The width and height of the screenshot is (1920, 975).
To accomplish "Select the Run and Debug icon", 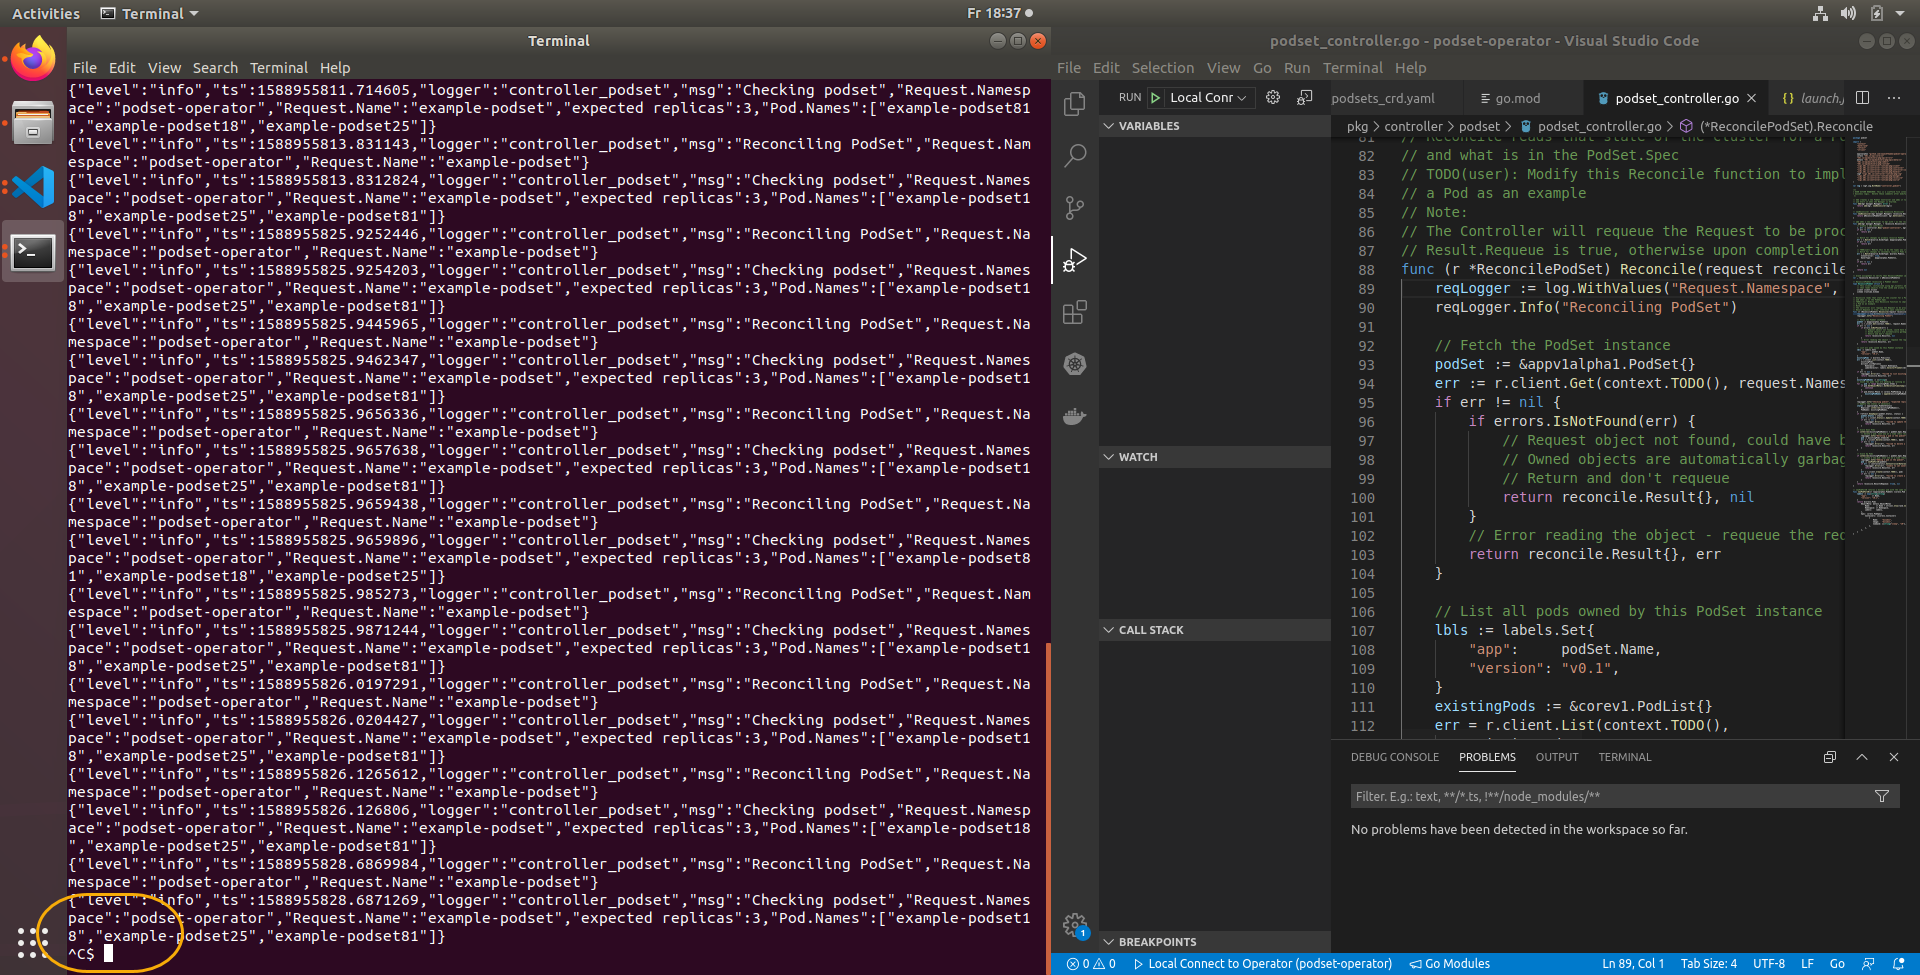I will point(1074,260).
